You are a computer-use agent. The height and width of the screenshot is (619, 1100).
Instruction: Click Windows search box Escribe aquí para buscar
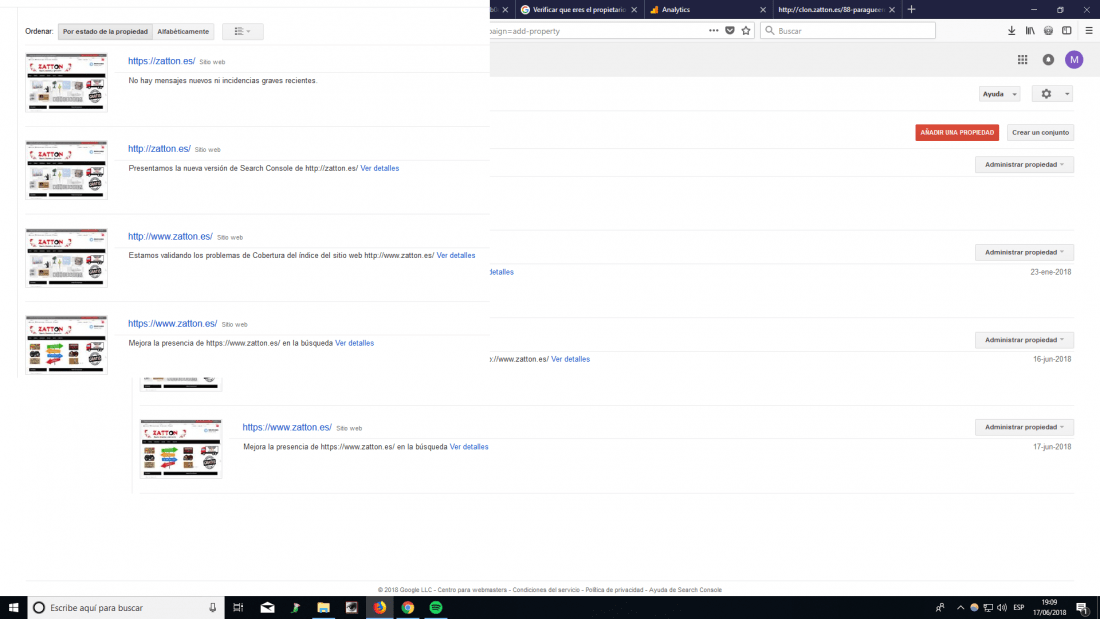126,608
